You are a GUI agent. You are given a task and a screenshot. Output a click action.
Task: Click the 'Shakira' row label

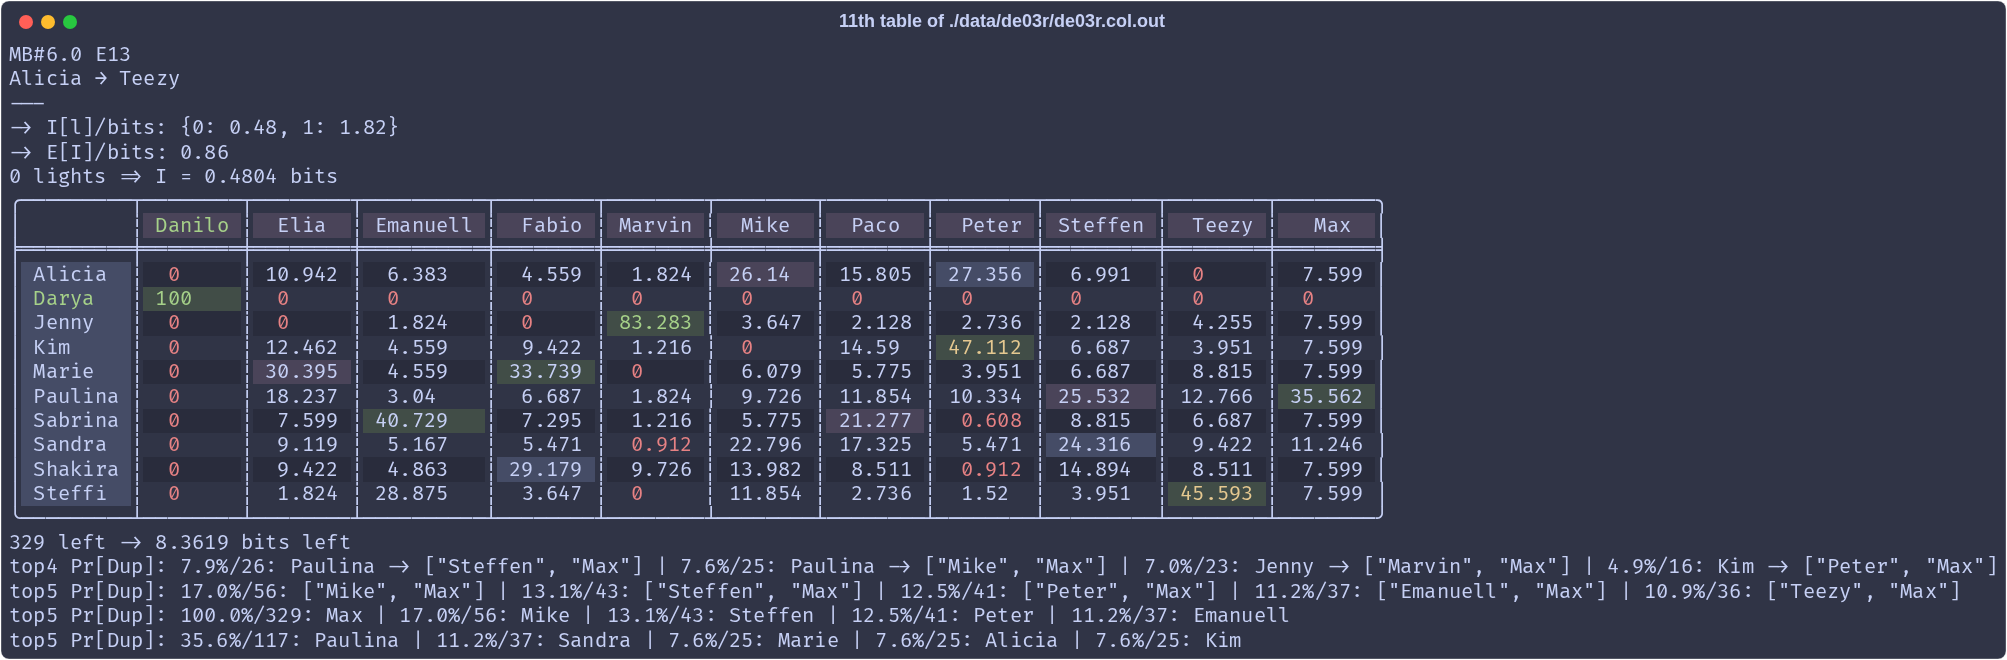pos(75,469)
